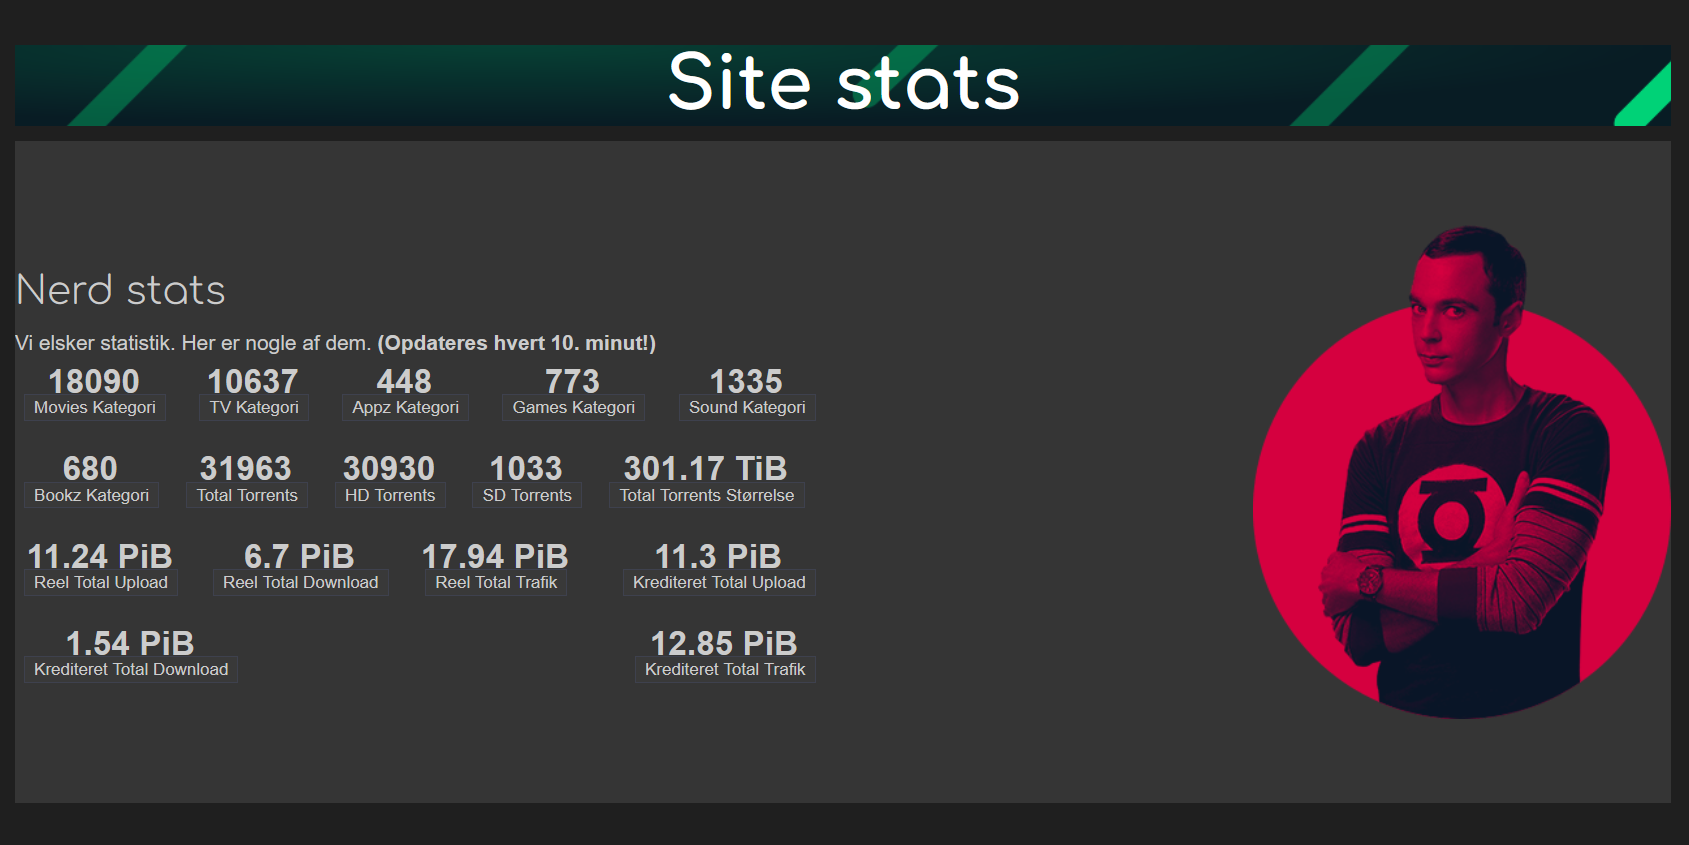The image size is (1689, 845).
Task: Select the 17.94 PiB traffic value
Action: 495,556
